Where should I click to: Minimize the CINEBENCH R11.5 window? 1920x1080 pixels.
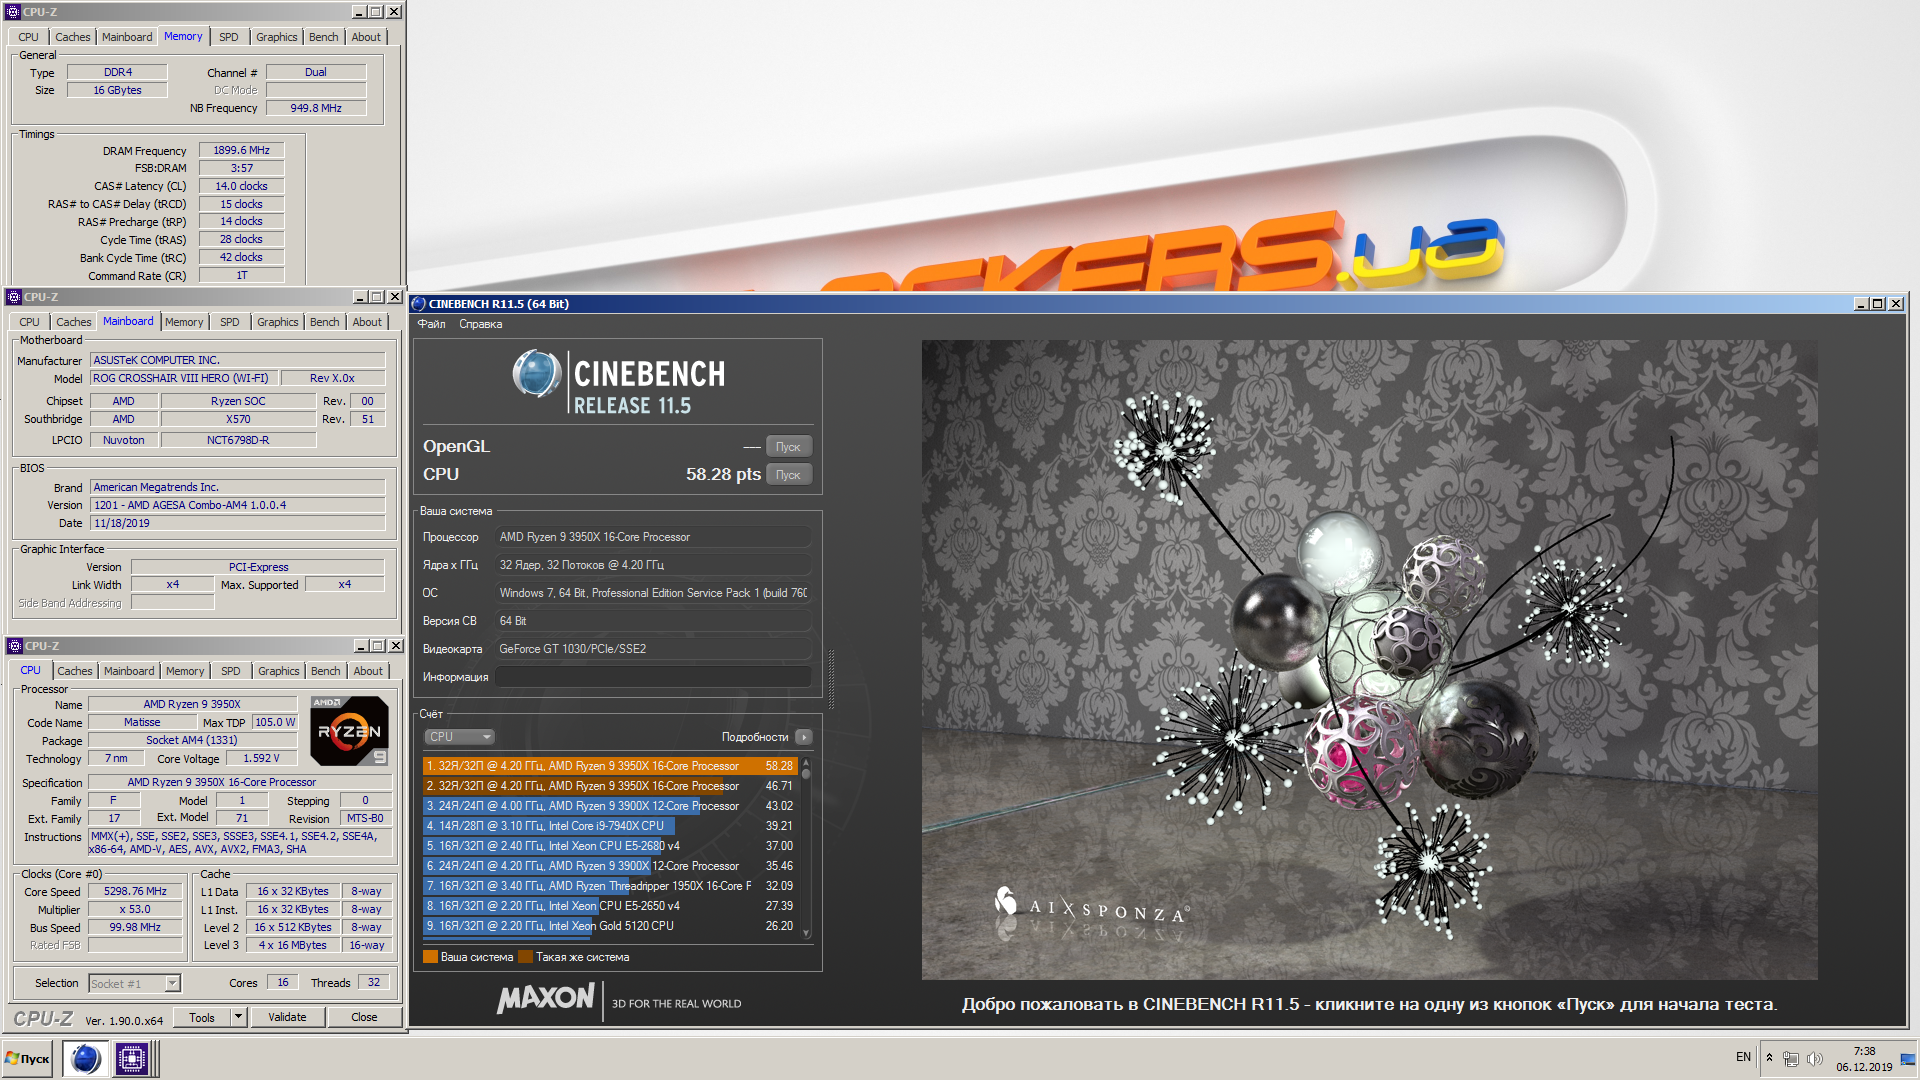(1861, 304)
